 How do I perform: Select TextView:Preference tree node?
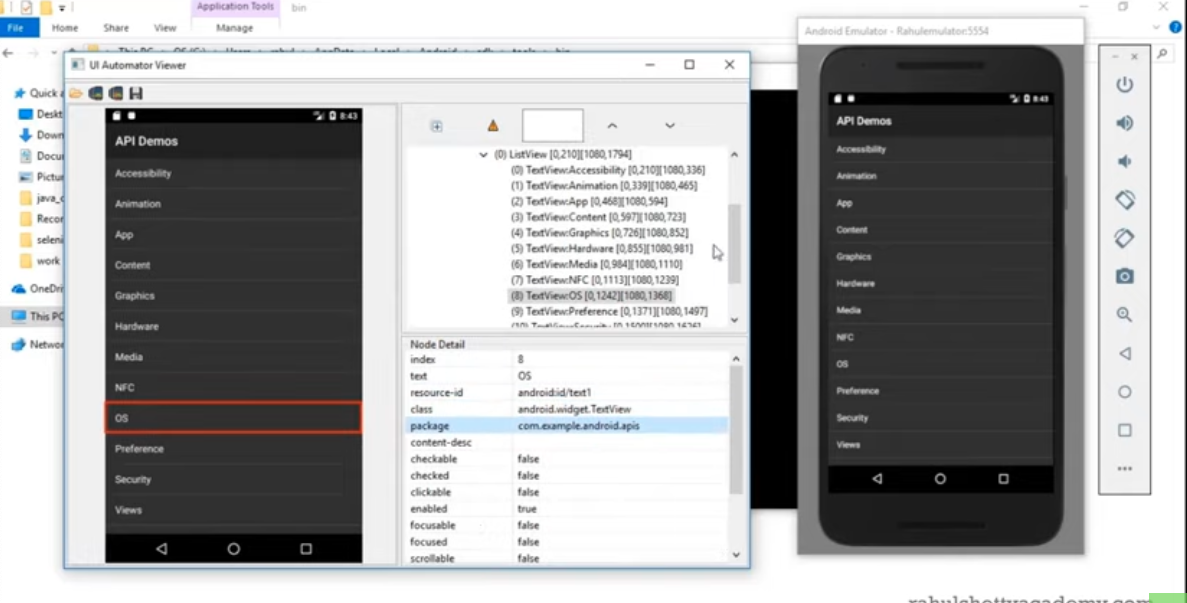[609, 311]
